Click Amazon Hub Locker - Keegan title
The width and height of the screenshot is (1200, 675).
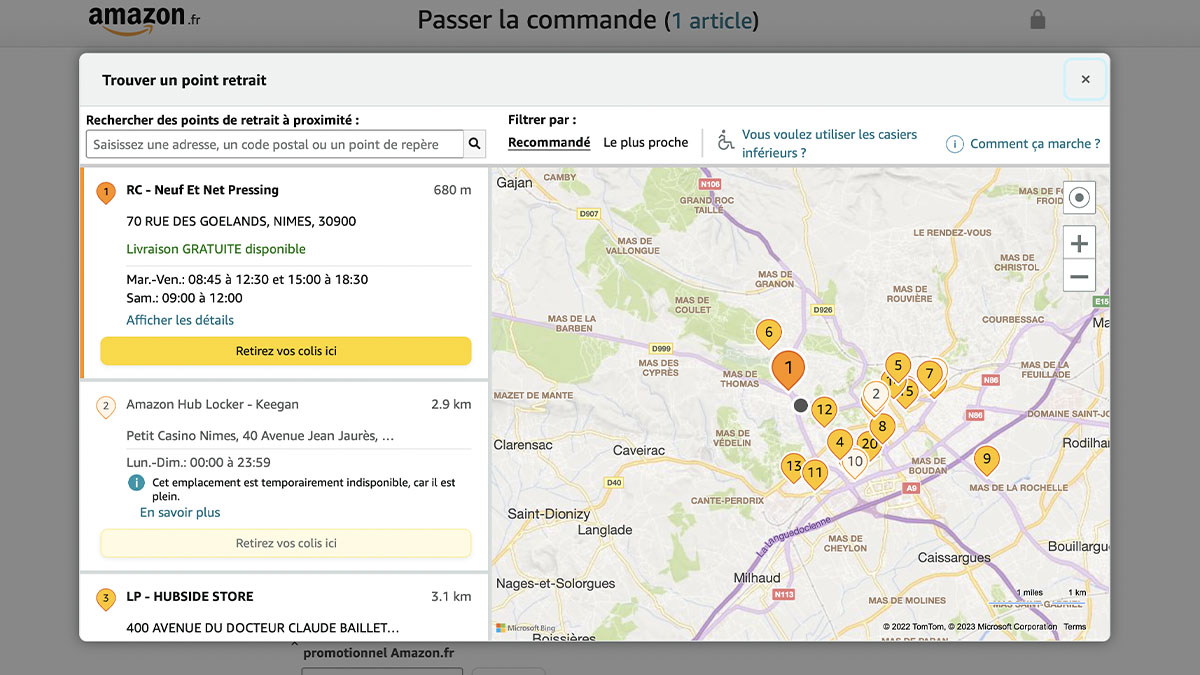(212, 404)
